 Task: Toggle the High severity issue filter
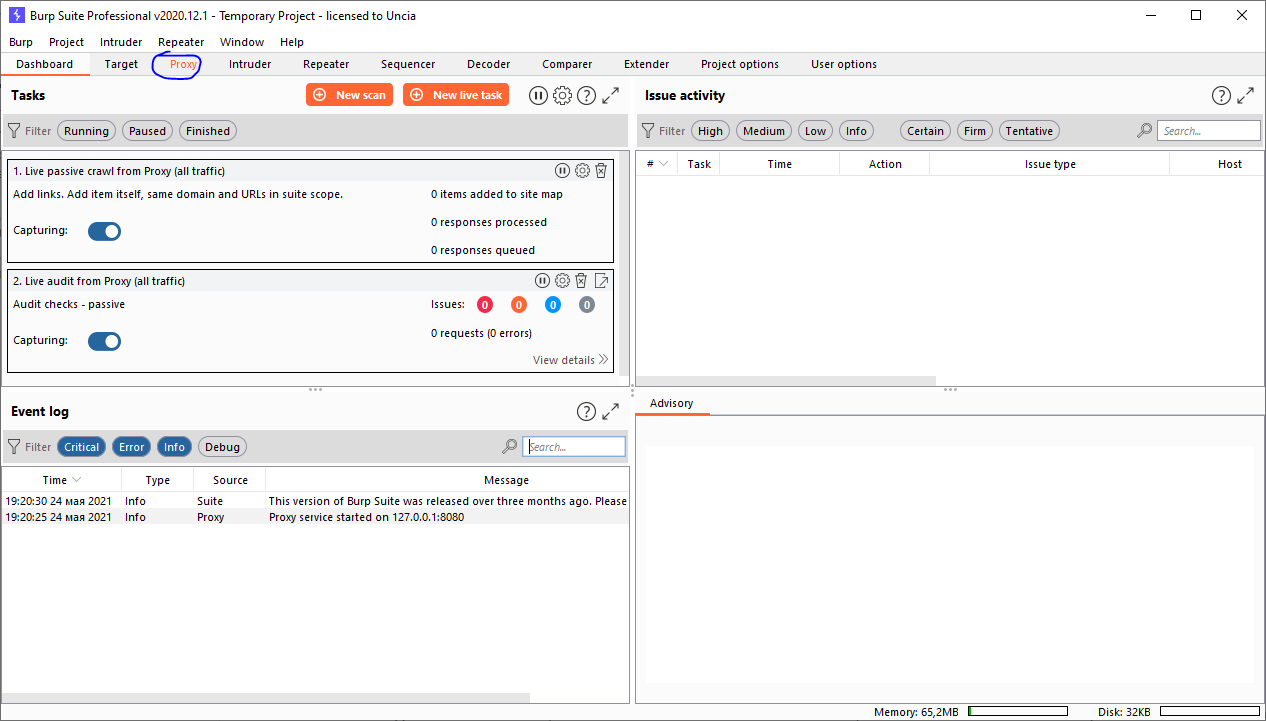click(711, 131)
